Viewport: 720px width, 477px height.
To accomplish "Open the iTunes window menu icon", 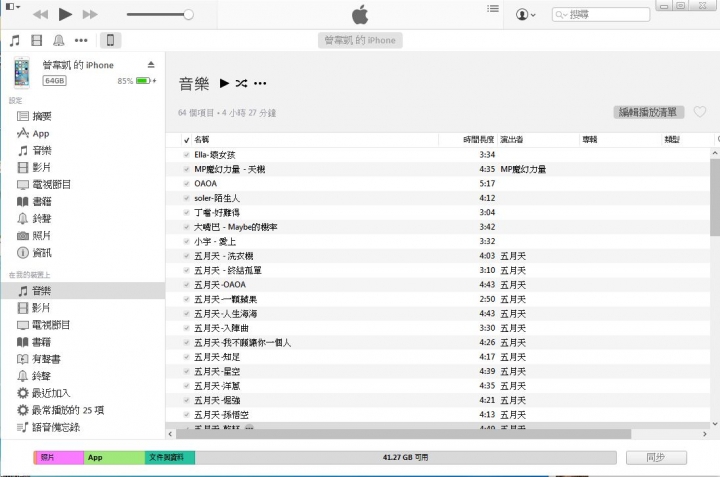I will 12,6.
